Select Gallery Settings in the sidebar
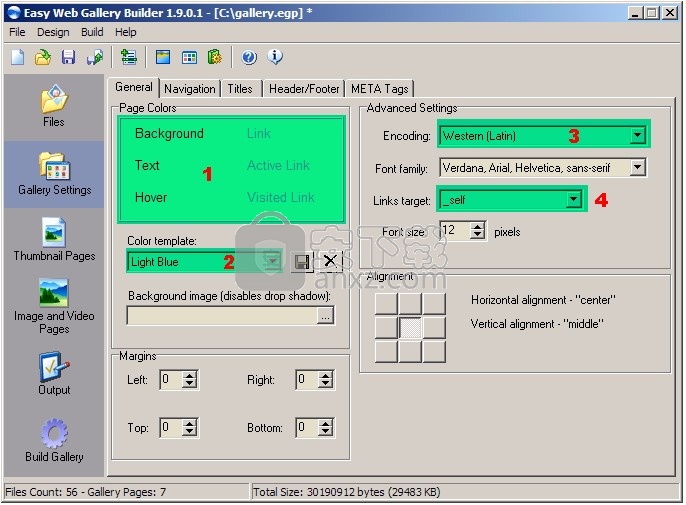The height and width of the screenshot is (505, 686). click(x=54, y=174)
